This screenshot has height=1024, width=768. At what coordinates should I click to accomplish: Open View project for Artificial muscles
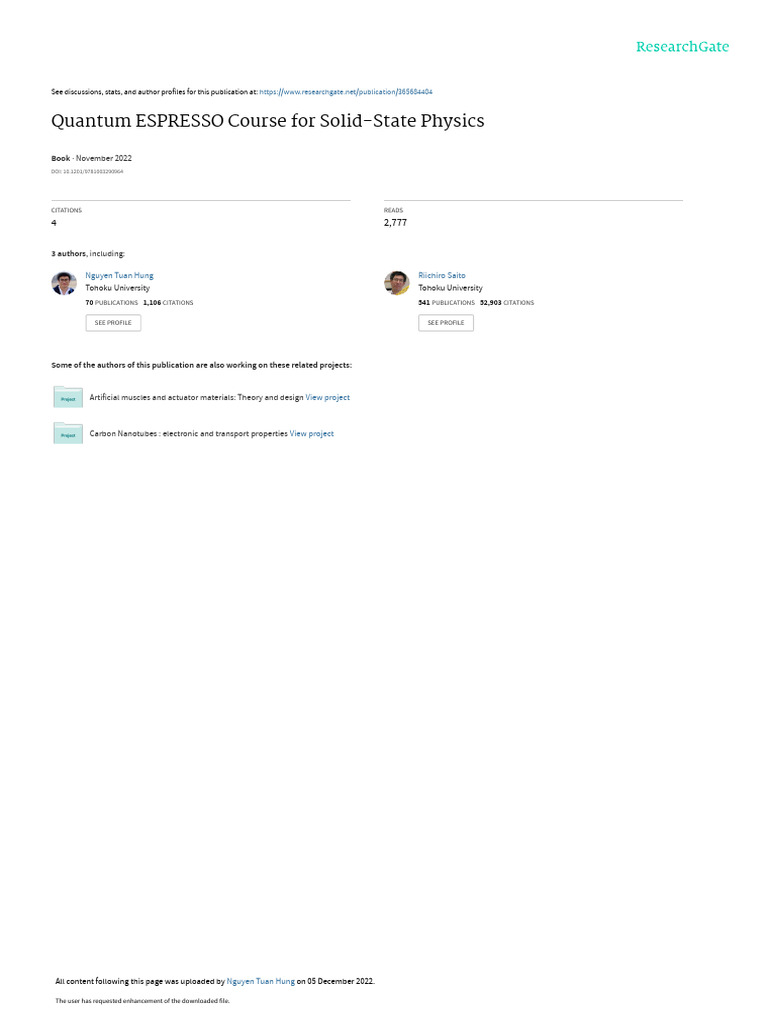(x=328, y=397)
